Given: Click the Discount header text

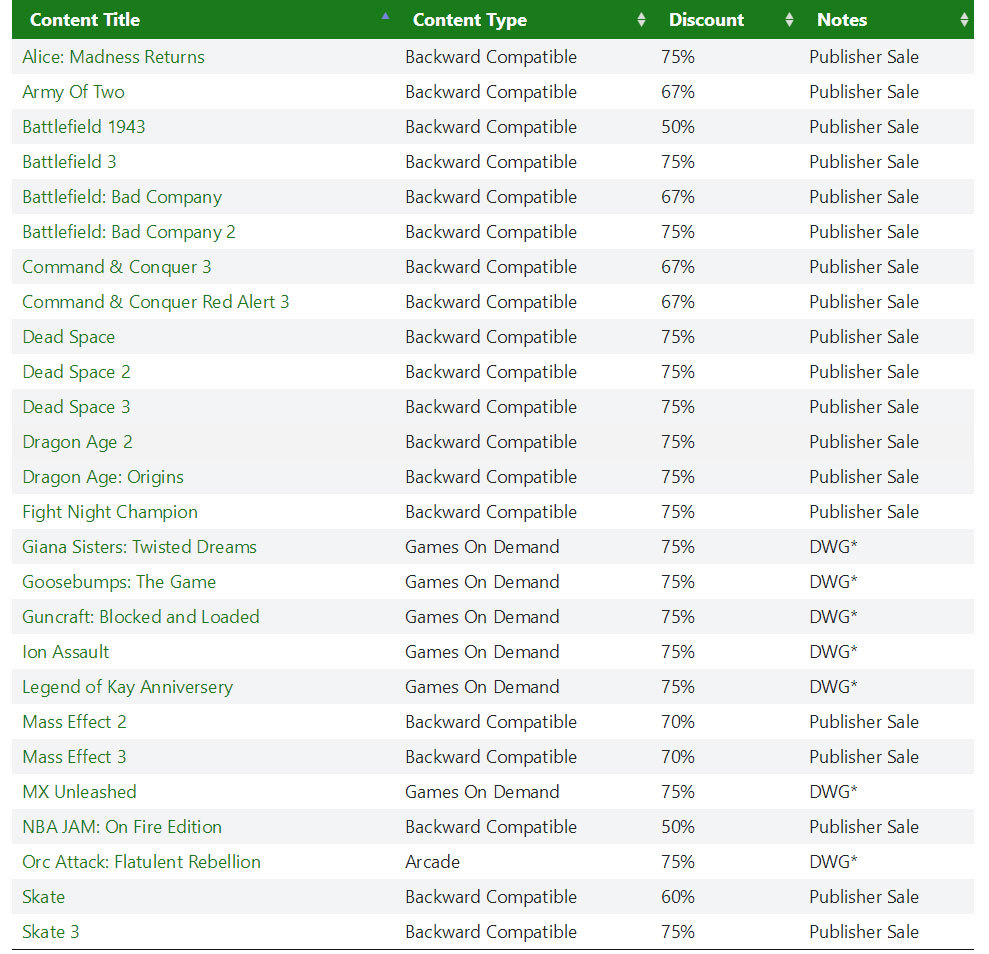Looking at the screenshot, I should coord(706,20).
